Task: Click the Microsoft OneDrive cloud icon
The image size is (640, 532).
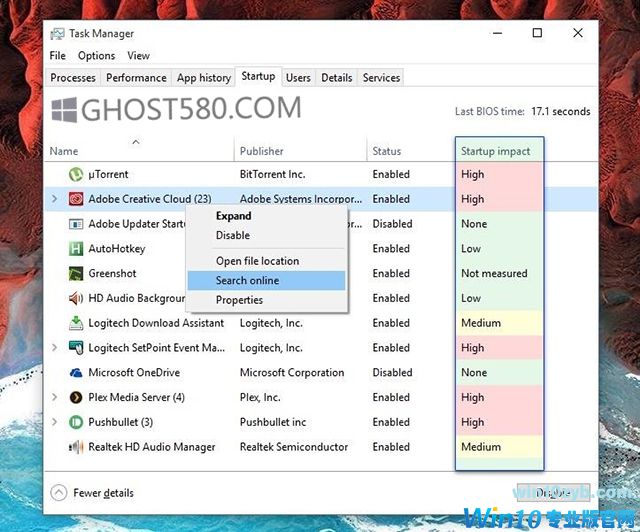Action: [76, 373]
